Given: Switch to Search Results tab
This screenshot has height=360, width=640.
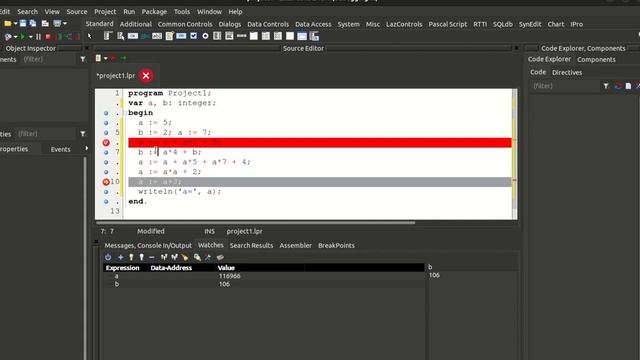Looking at the screenshot, I should [251, 245].
